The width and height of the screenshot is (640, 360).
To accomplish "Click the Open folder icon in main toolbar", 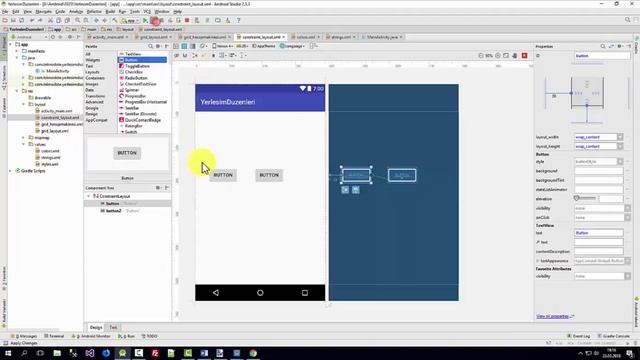I will [x=5, y=20].
